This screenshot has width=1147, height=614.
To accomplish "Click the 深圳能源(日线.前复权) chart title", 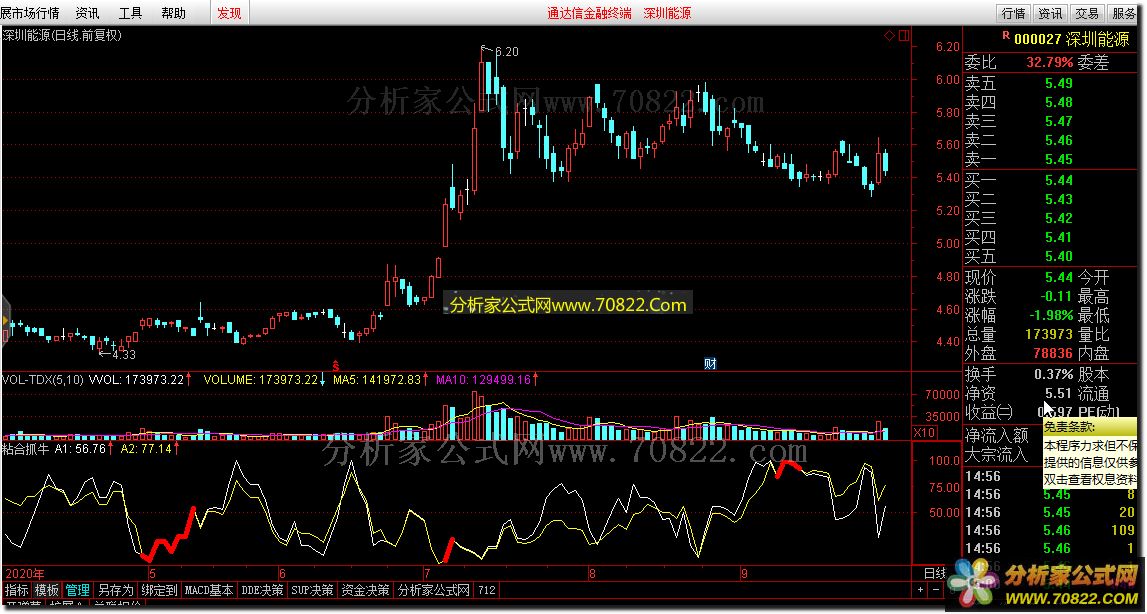I will pos(61,34).
